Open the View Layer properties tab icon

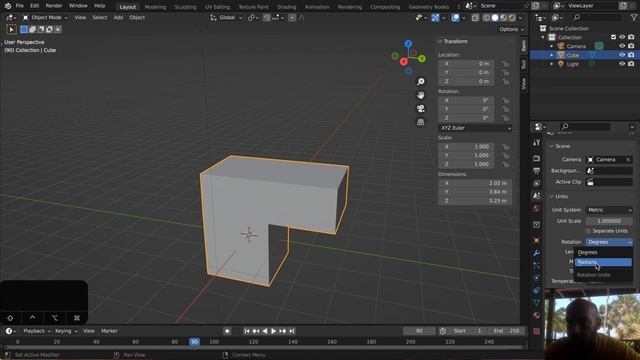[536, 183]
